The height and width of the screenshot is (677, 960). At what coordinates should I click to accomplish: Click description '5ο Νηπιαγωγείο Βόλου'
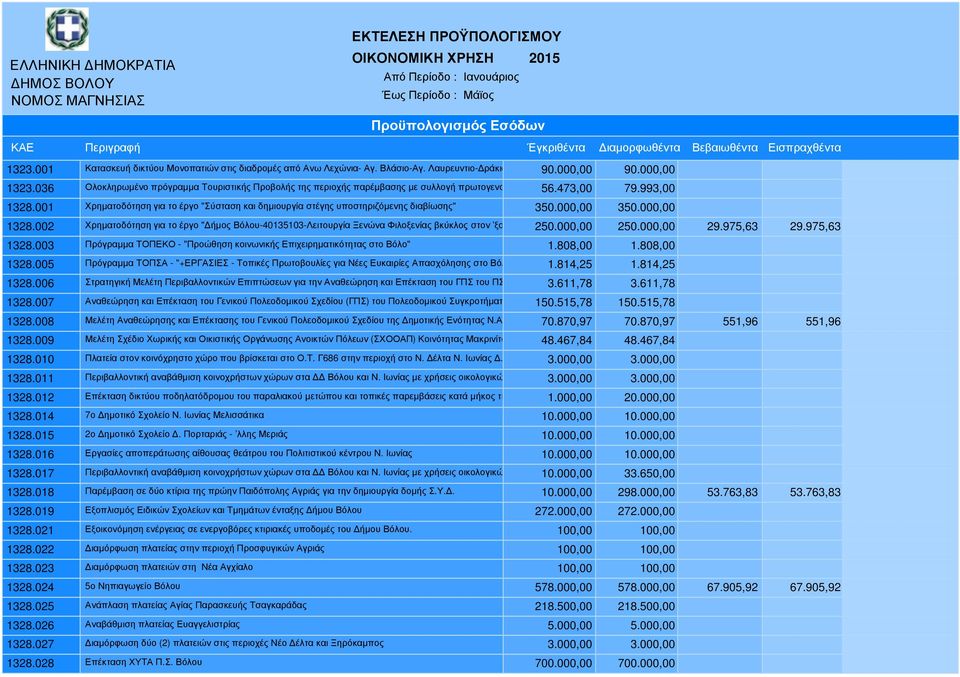coord(132,586)
